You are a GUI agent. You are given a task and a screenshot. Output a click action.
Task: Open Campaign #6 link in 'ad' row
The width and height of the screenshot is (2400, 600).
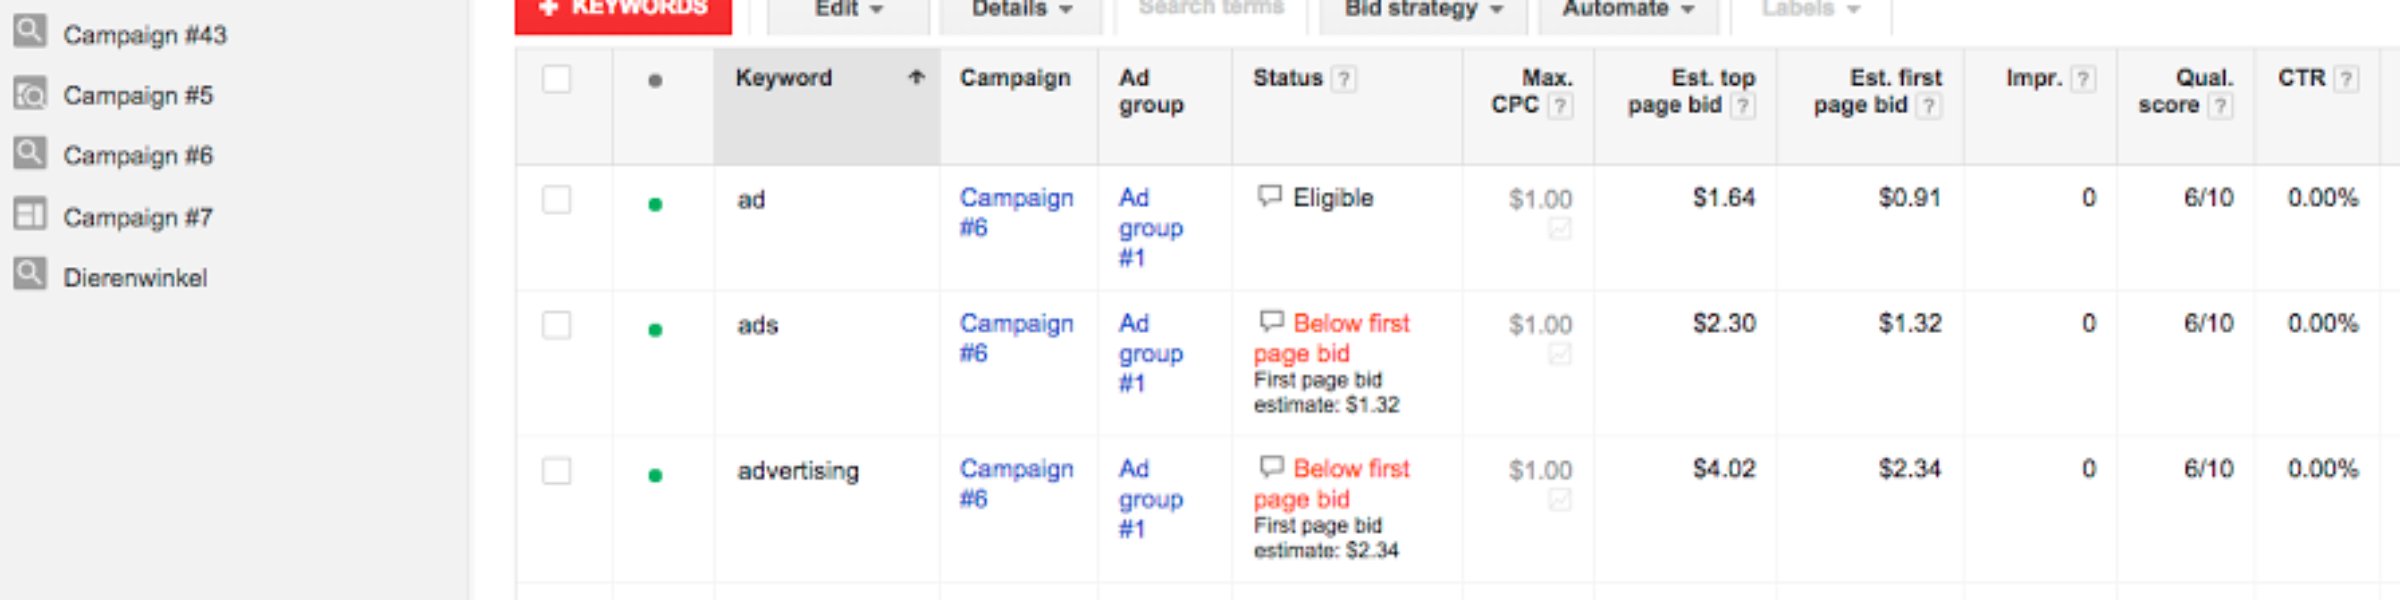1016,213
